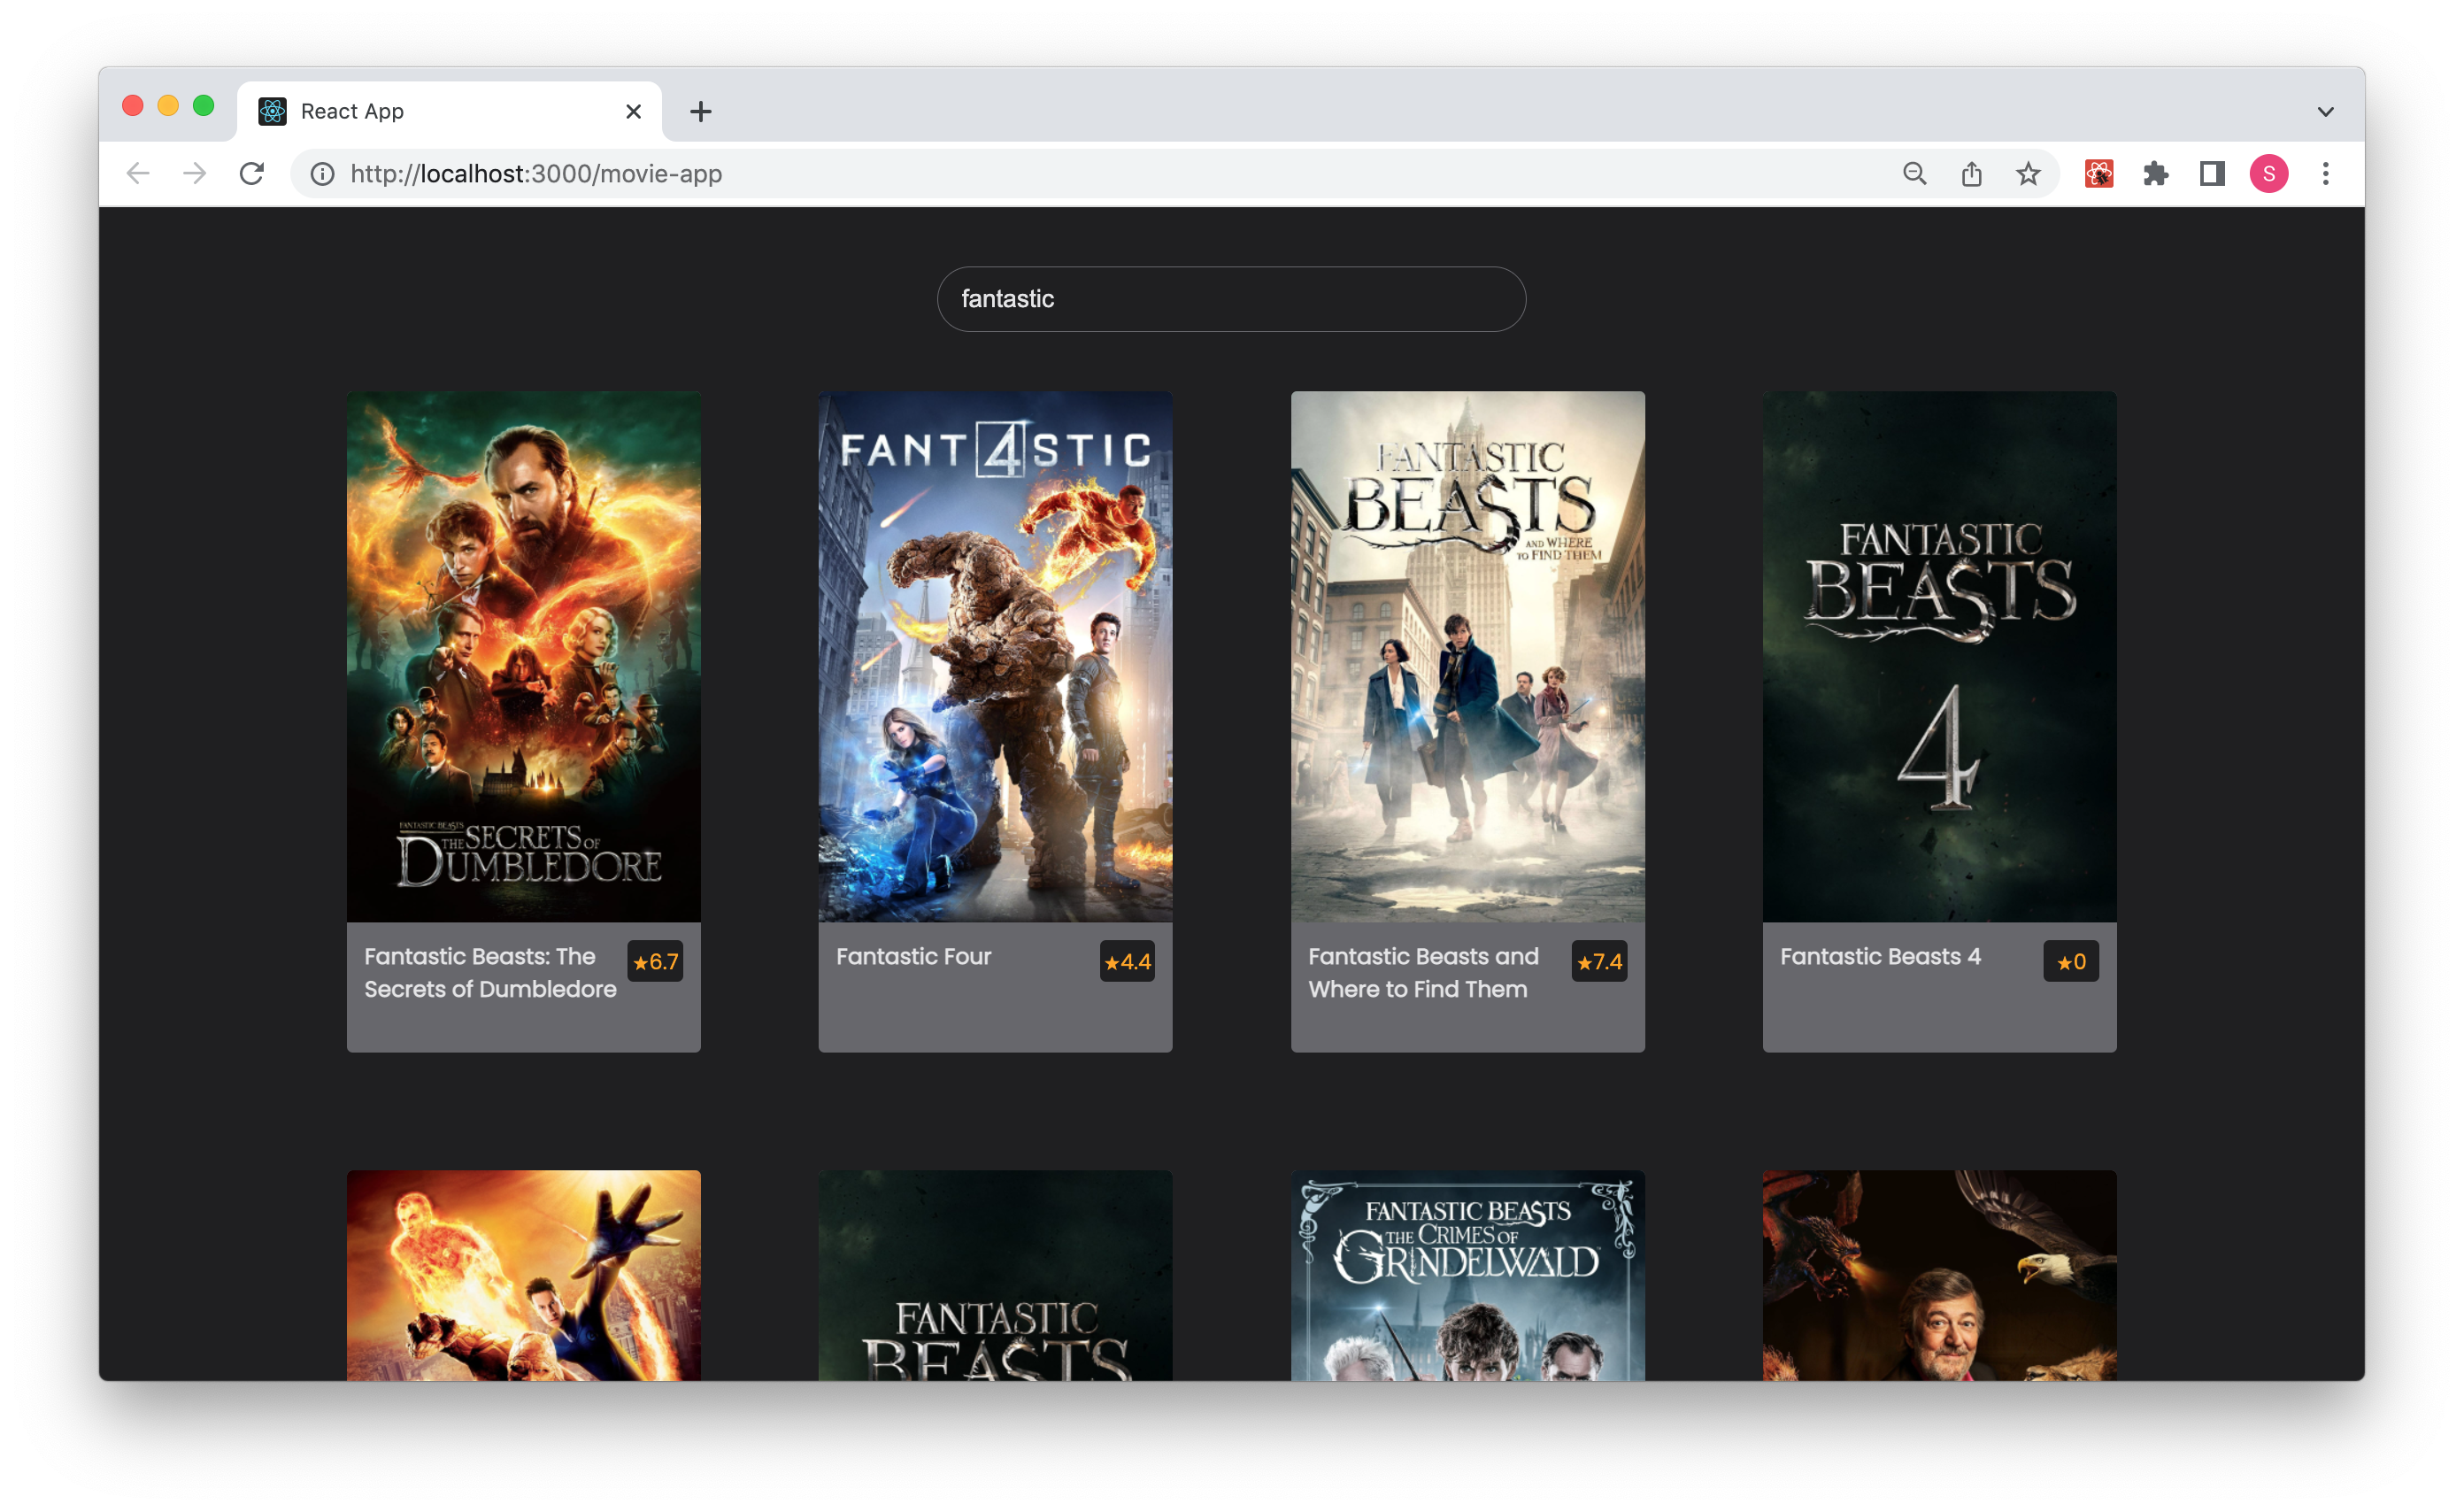Image resolution: width=2464 pixels, height=1512 pixels.
Task: Open the second-row dark Fantastic Beasts poster
Action: pyautogui.click(x=995, y=1275)
